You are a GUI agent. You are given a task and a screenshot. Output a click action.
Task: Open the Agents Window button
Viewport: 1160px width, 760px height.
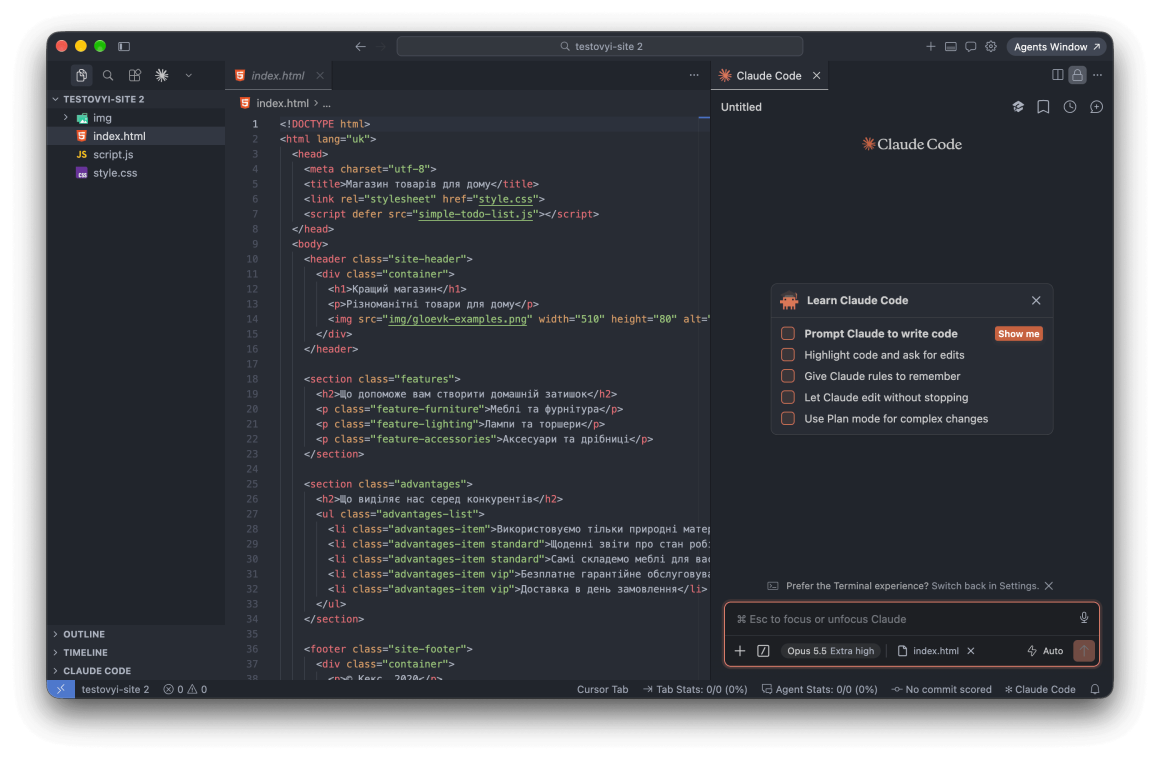[1056, 47]
